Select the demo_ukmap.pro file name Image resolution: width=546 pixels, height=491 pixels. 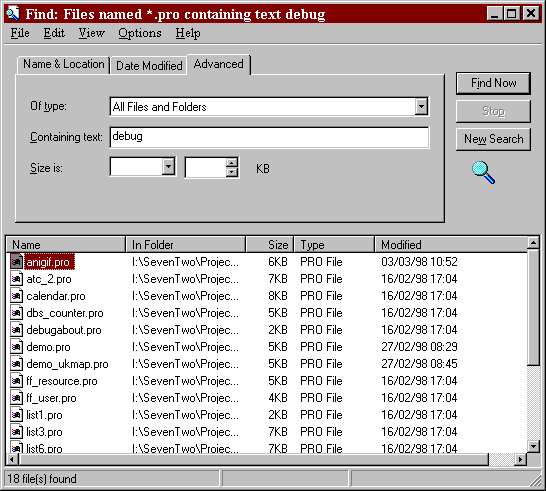pos(67,364)
